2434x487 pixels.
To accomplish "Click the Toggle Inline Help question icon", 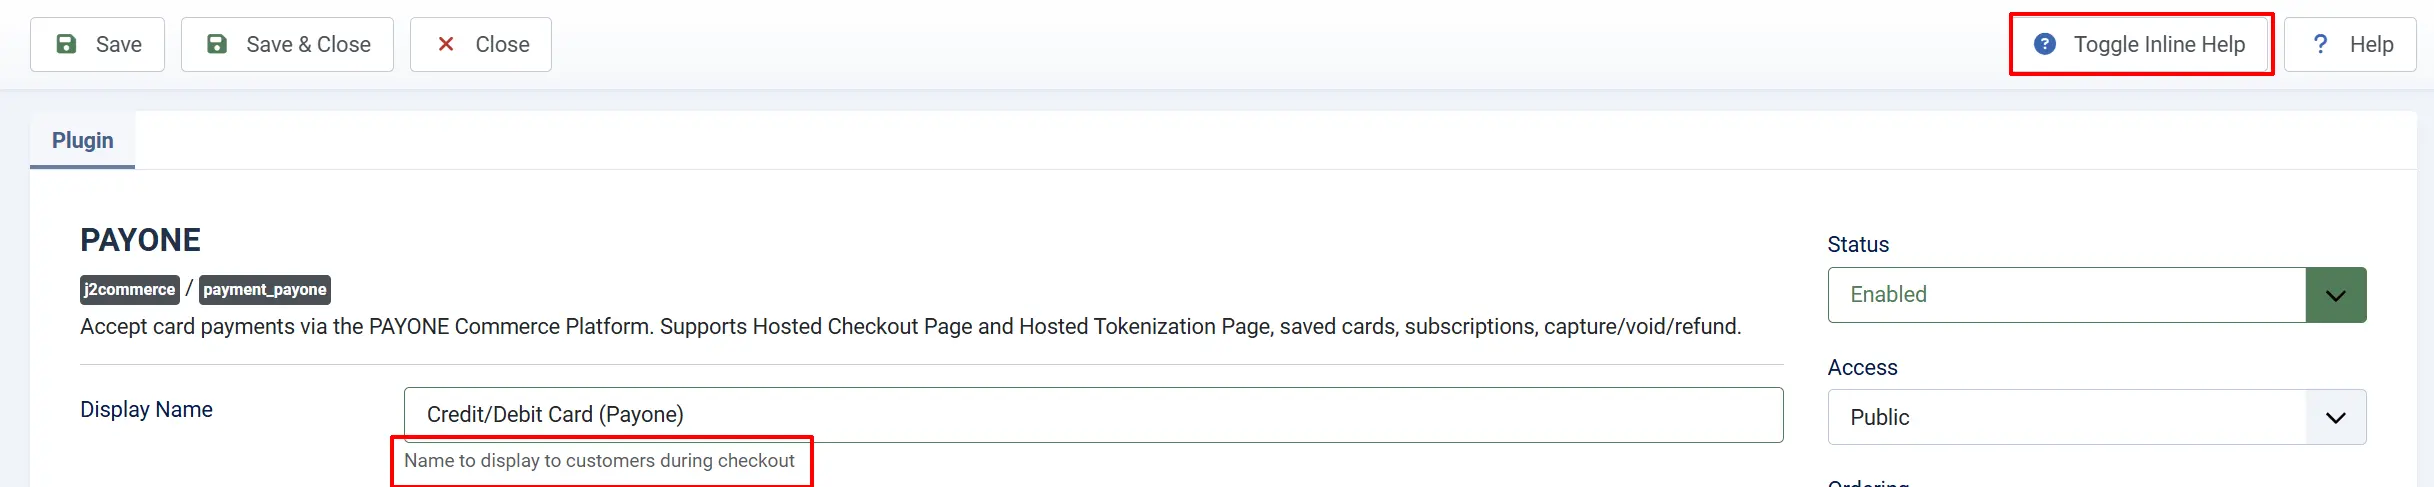I will coord(2045,44).
